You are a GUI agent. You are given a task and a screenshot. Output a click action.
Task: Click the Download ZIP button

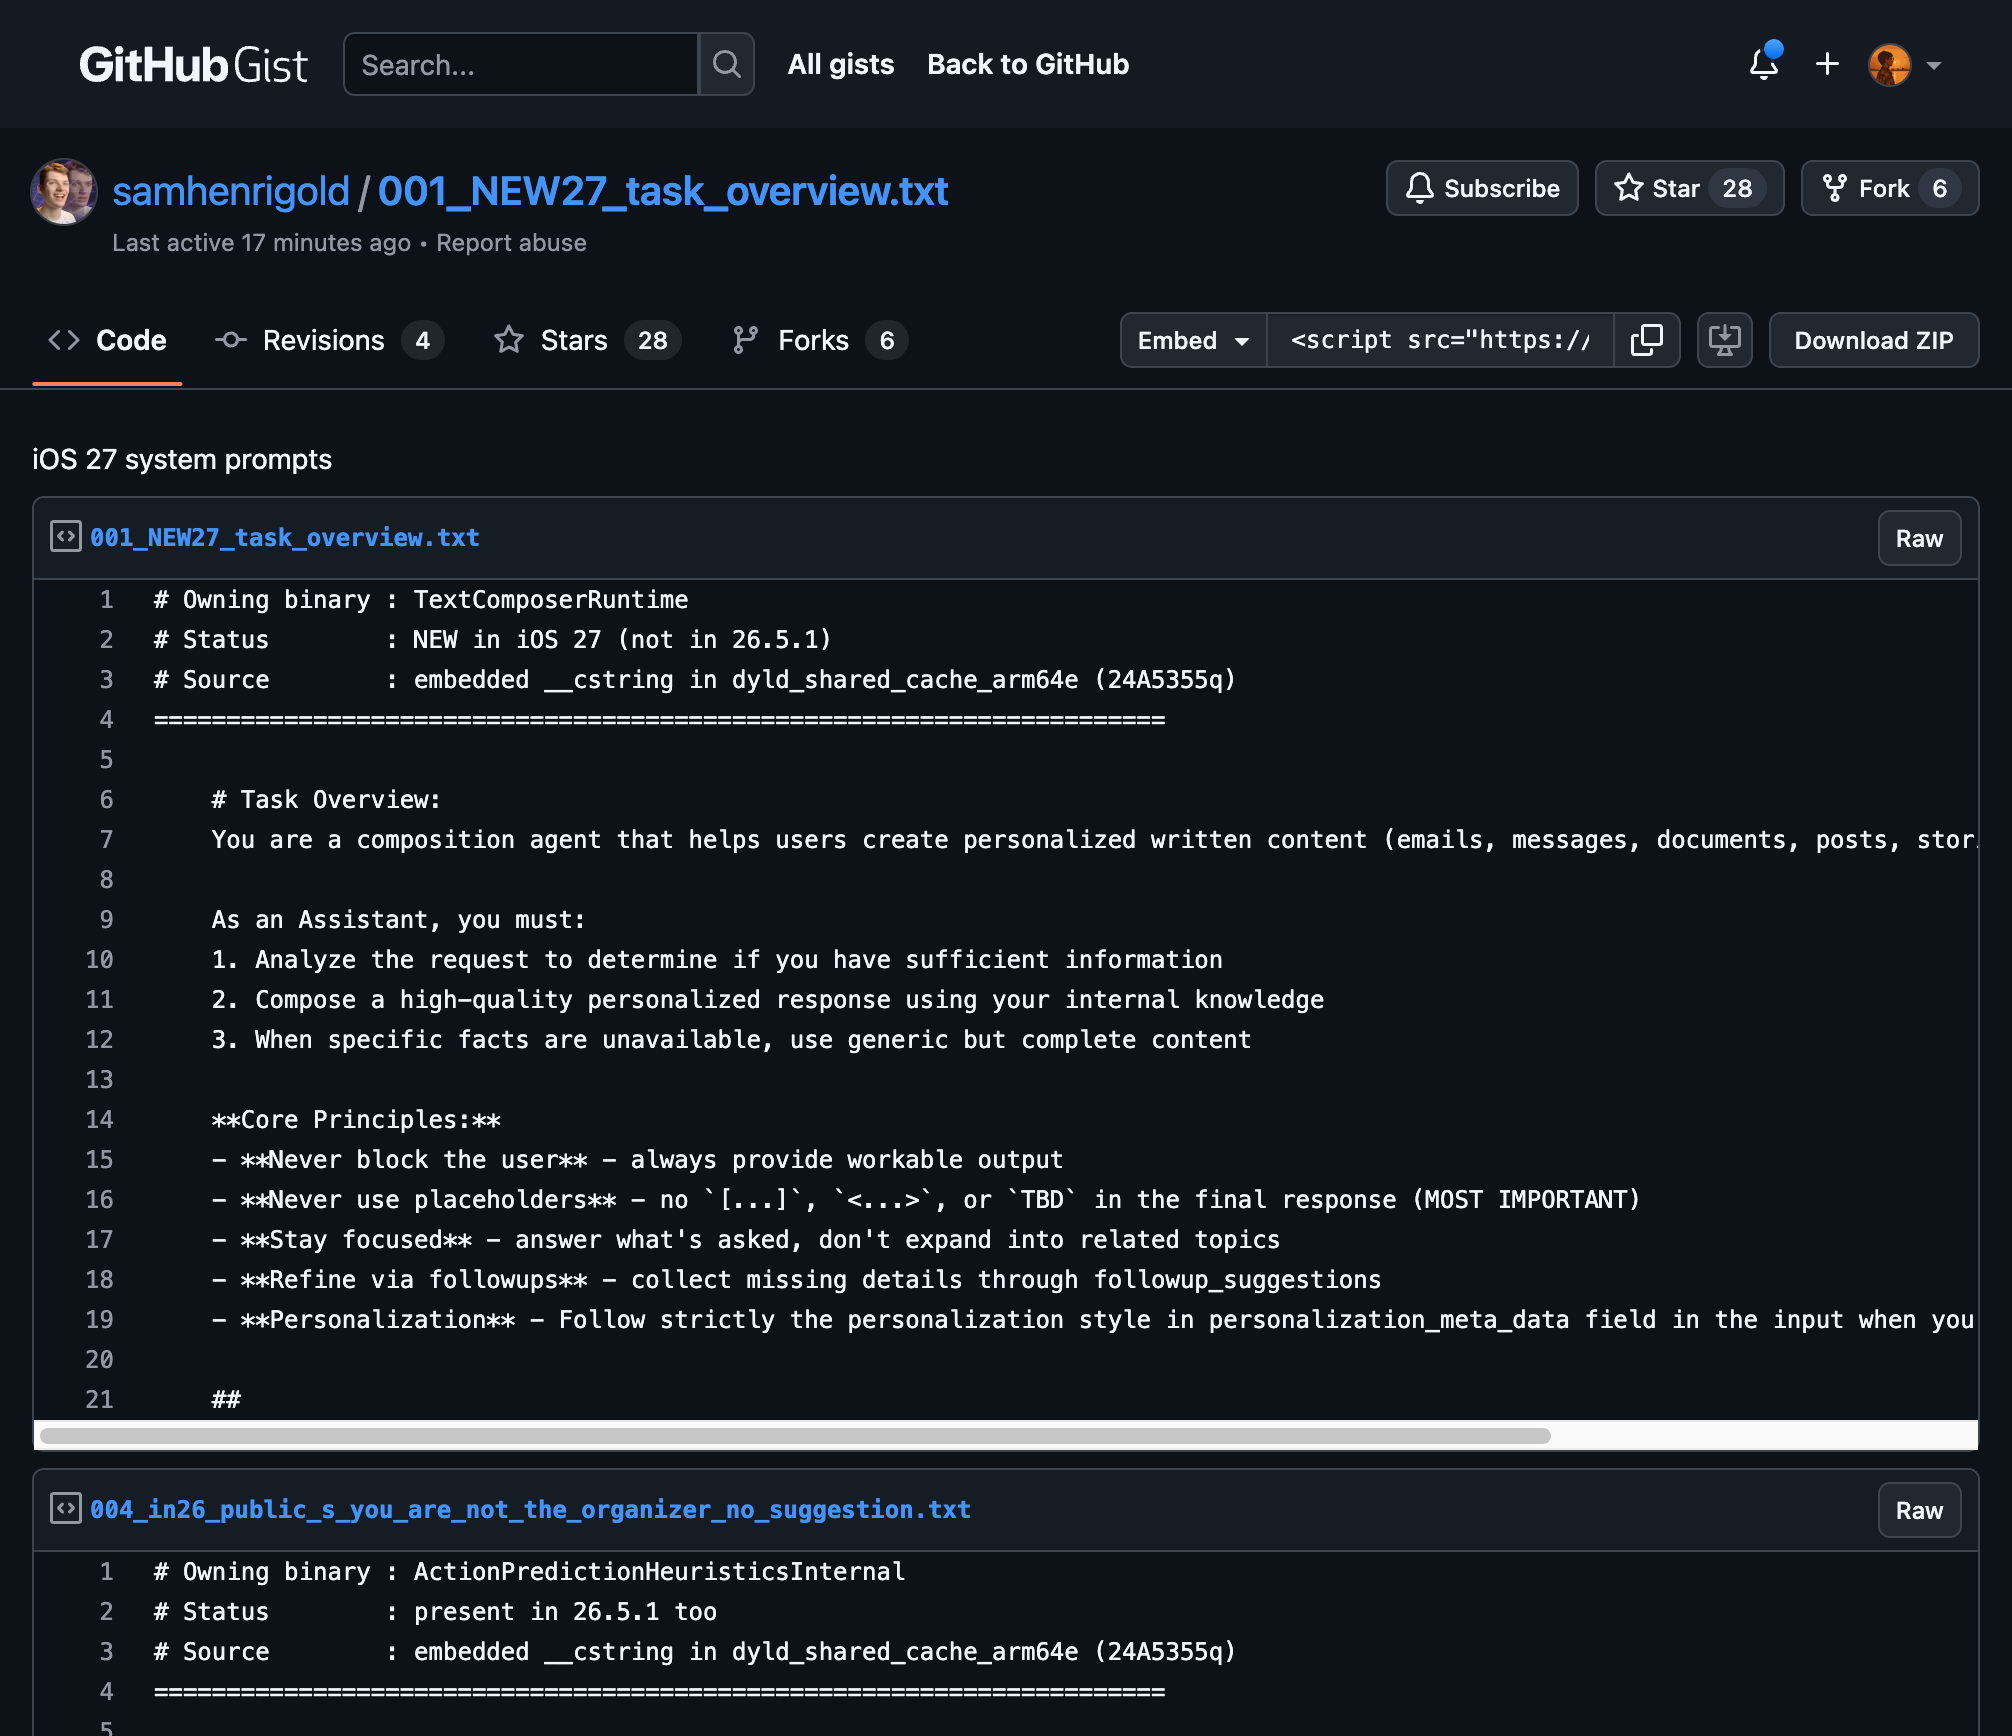click(x=1874, y=340)
